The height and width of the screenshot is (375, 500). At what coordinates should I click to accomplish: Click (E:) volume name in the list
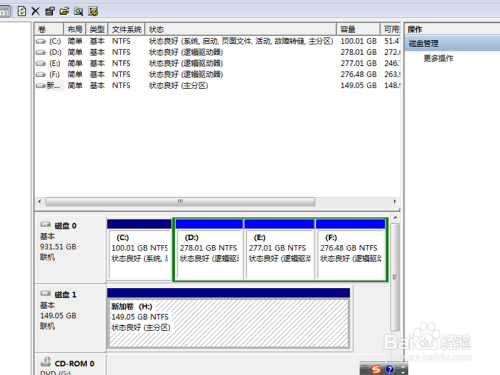coord(55,63)
